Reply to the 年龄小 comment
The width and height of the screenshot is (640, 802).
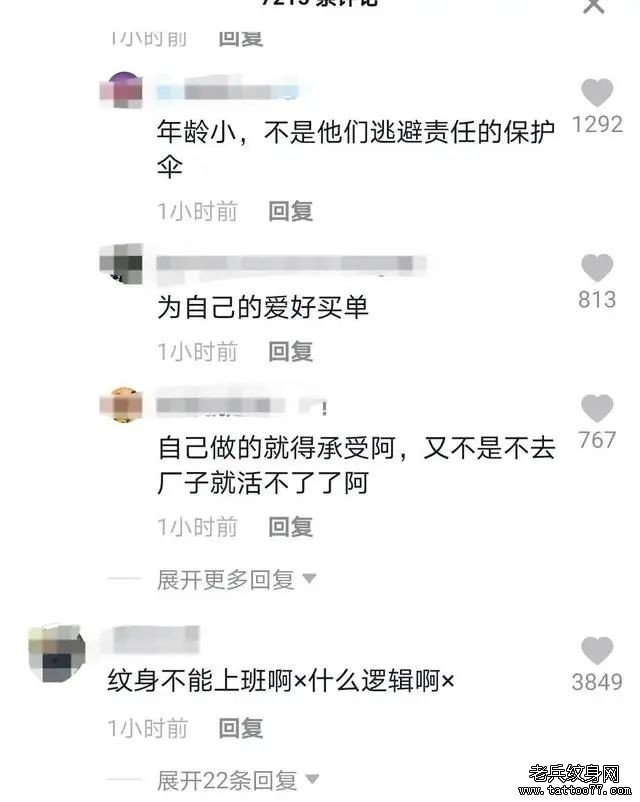click(x=291, y=211)
